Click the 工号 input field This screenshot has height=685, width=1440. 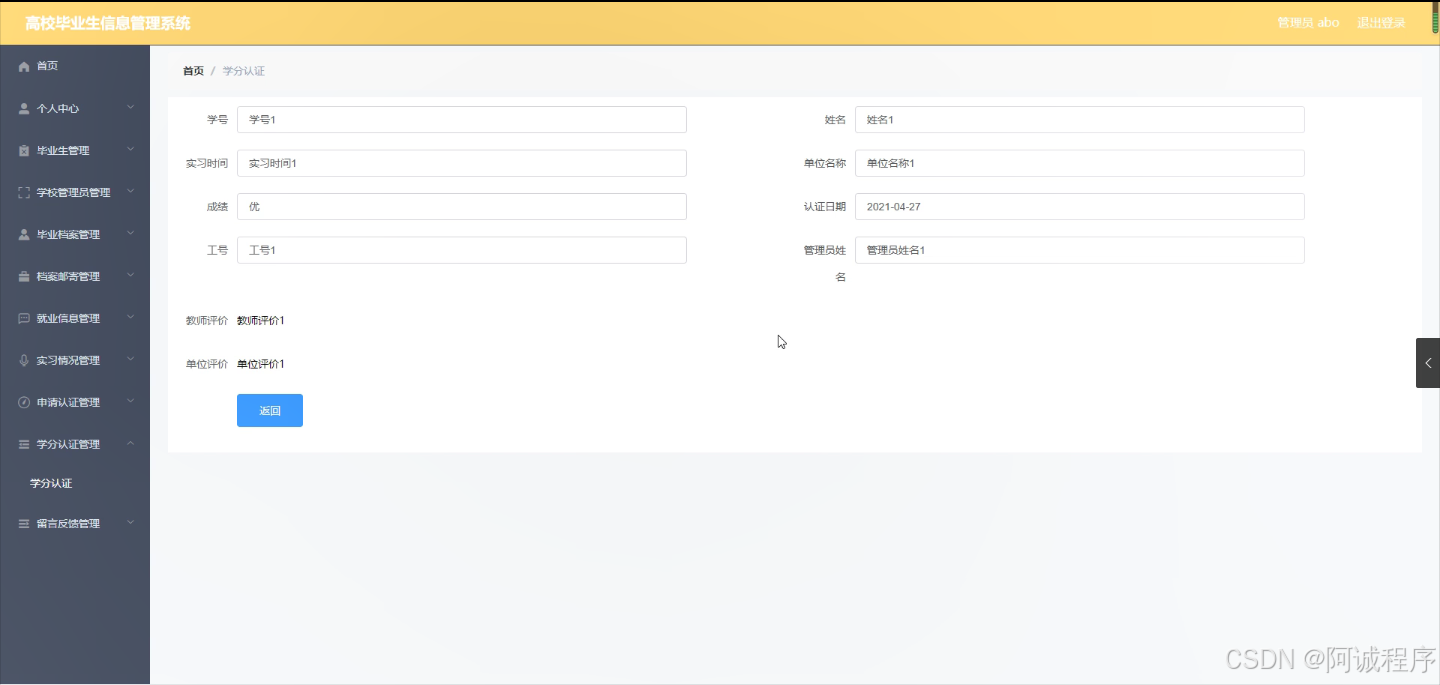(x=462, y=250)
